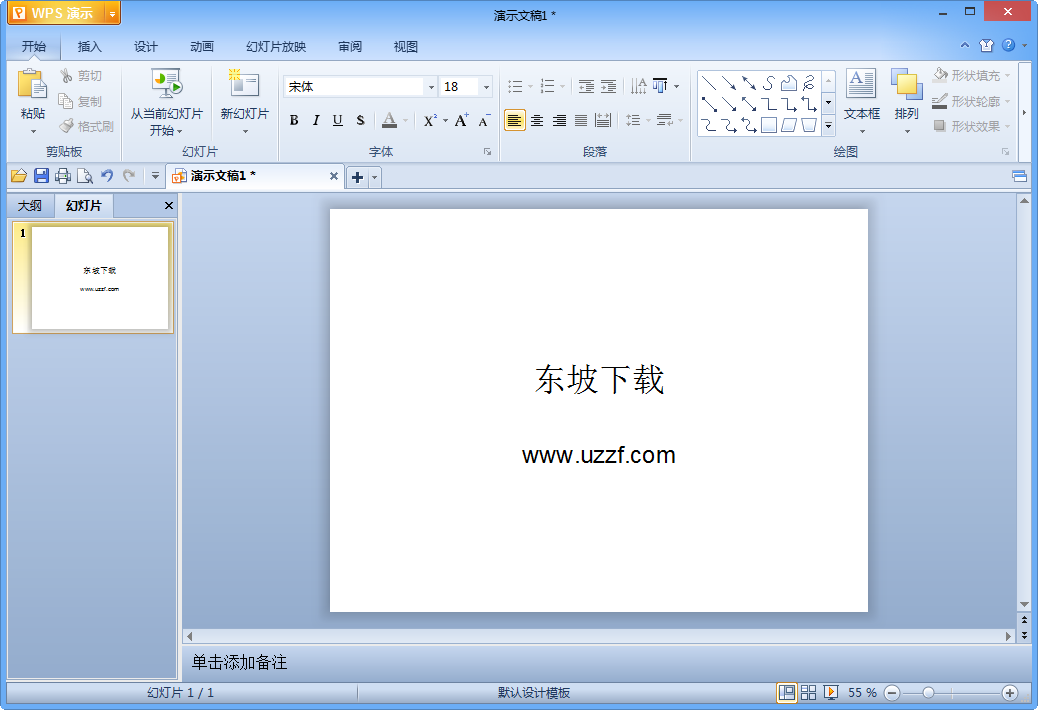Screen dimensions: 1038x710
Task: Enable underline formatting
Action: point(337,120)
